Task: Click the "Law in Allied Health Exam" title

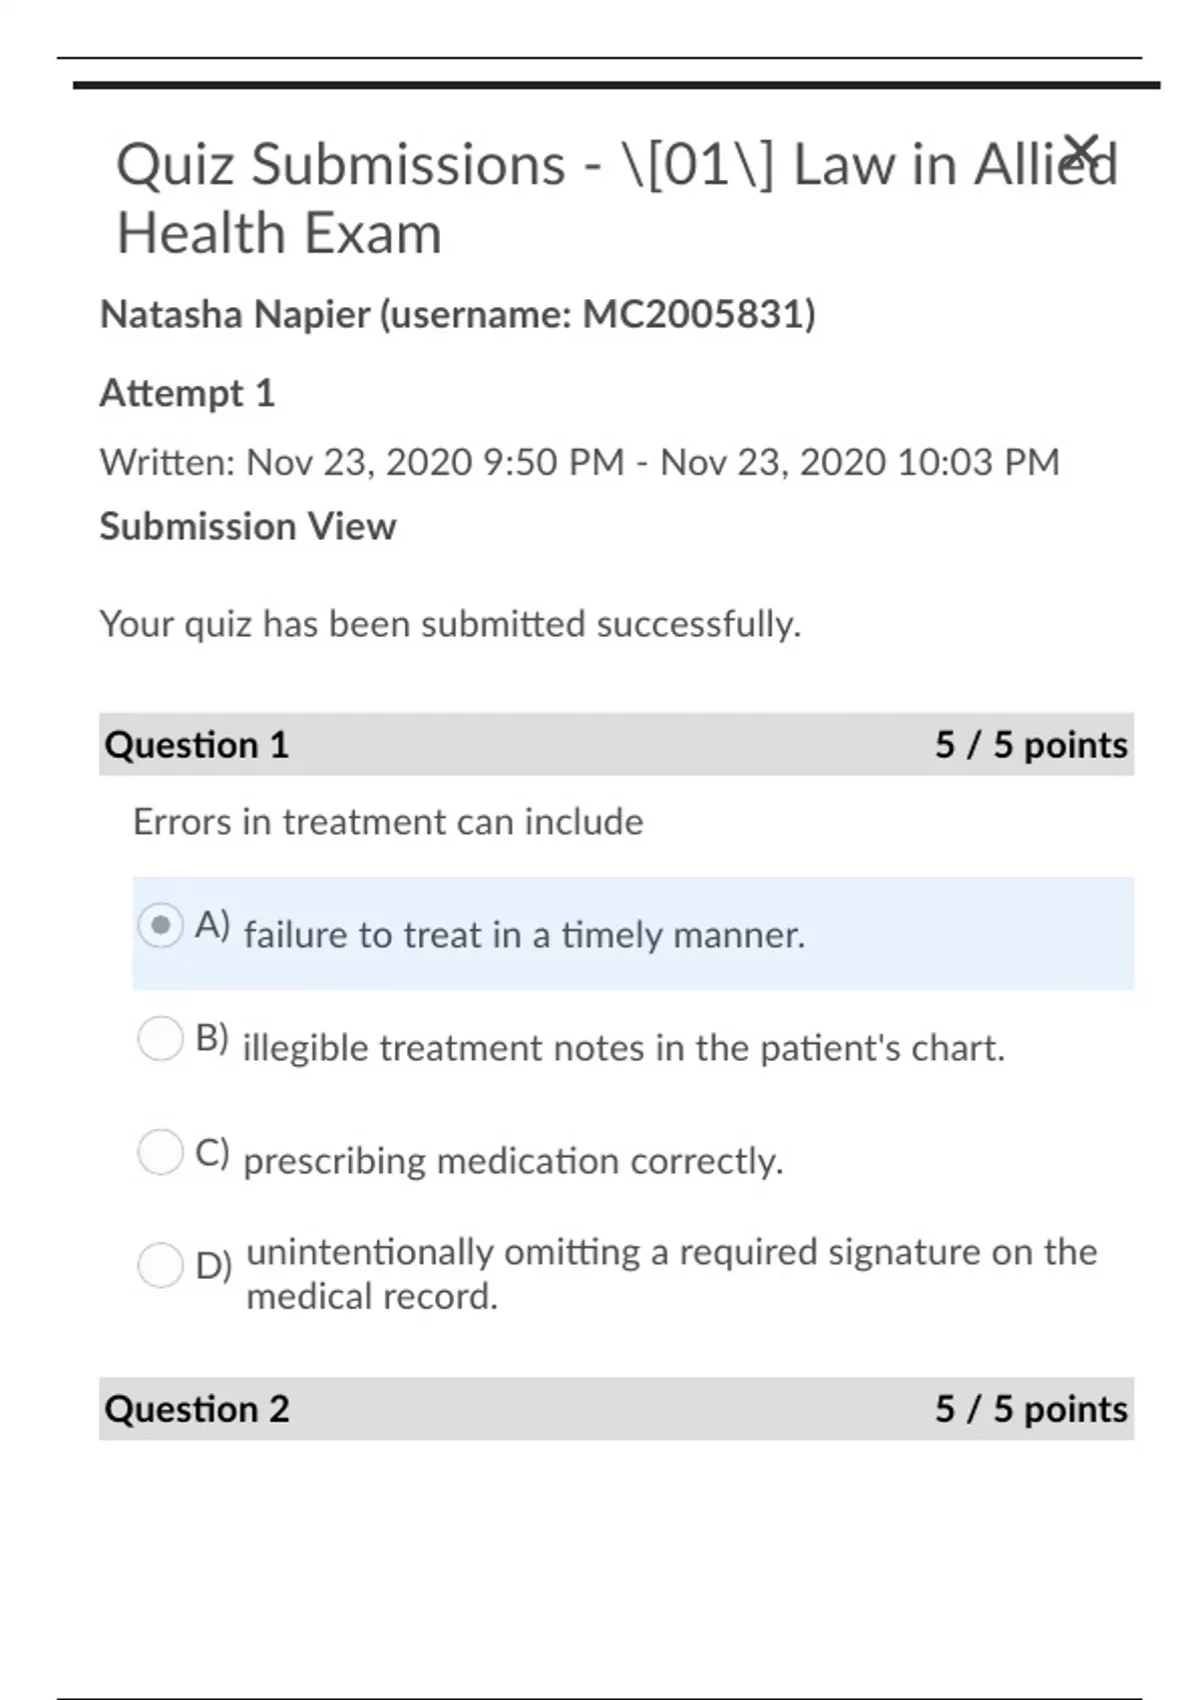Action: click(616, 198)
